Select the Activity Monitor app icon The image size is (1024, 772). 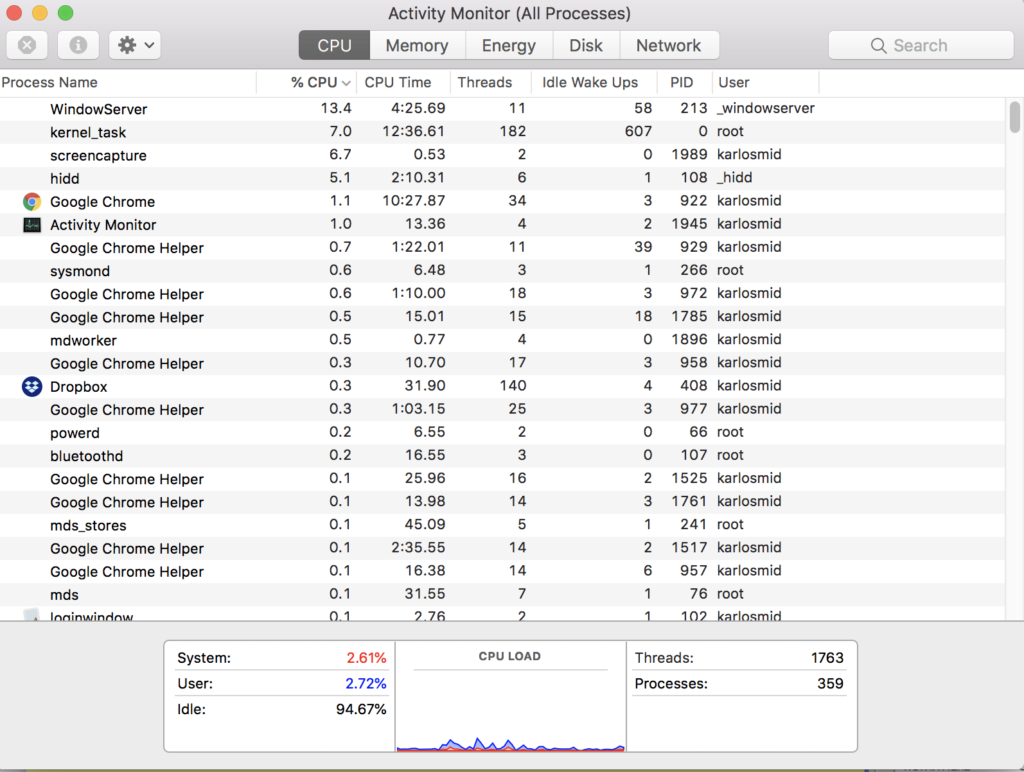(31, 225)
